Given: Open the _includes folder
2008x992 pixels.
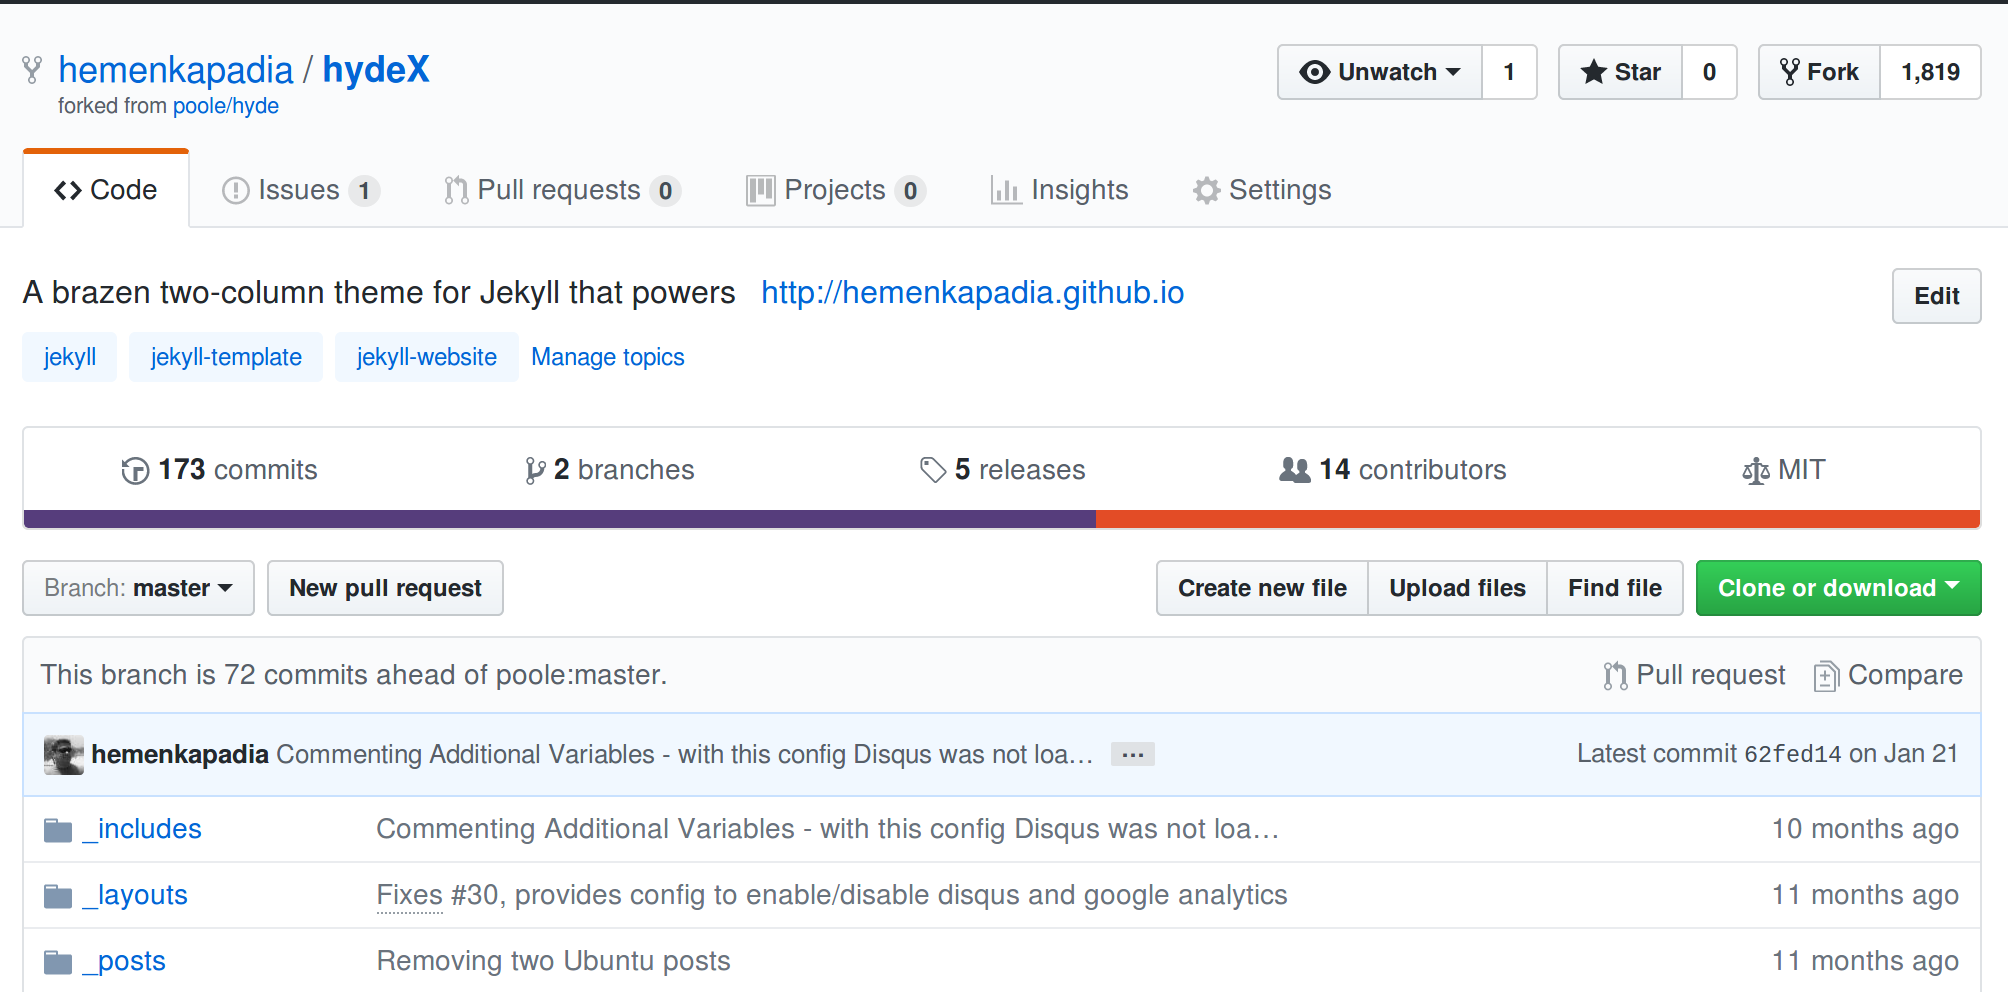Looking at the screenshot, I should (x=142, y=829).
